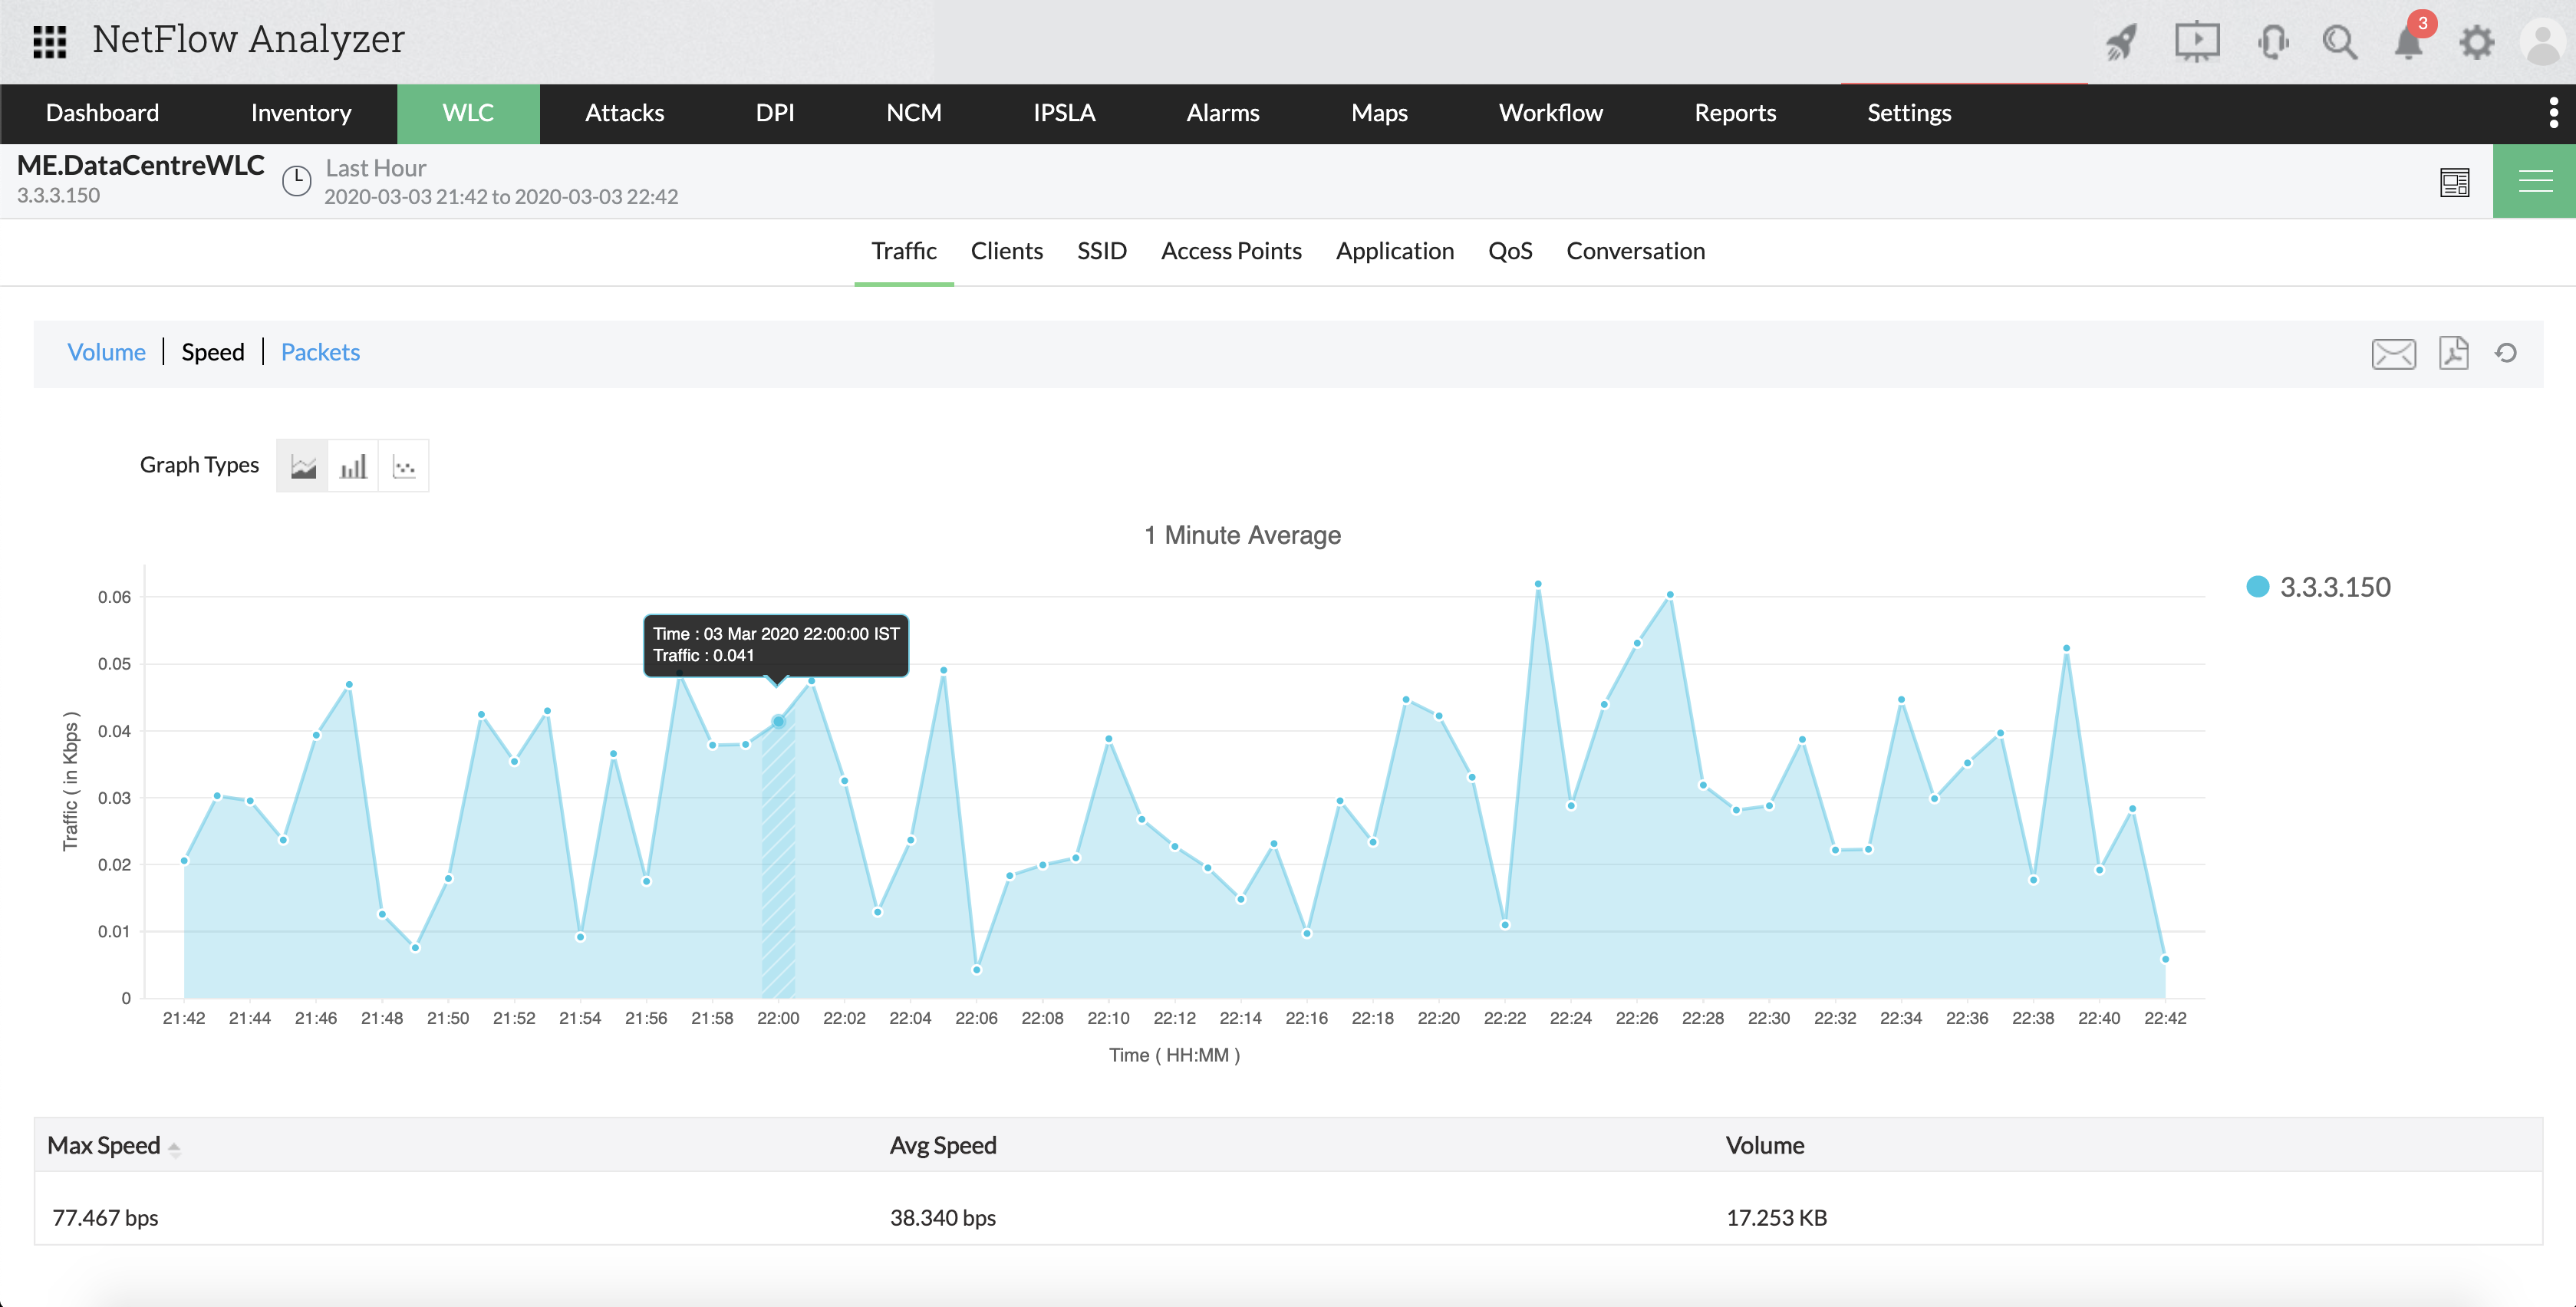Select the bar chart graph type
Image resolution: width=2576 pixels, height=1307 pixels.
point(353,466)
